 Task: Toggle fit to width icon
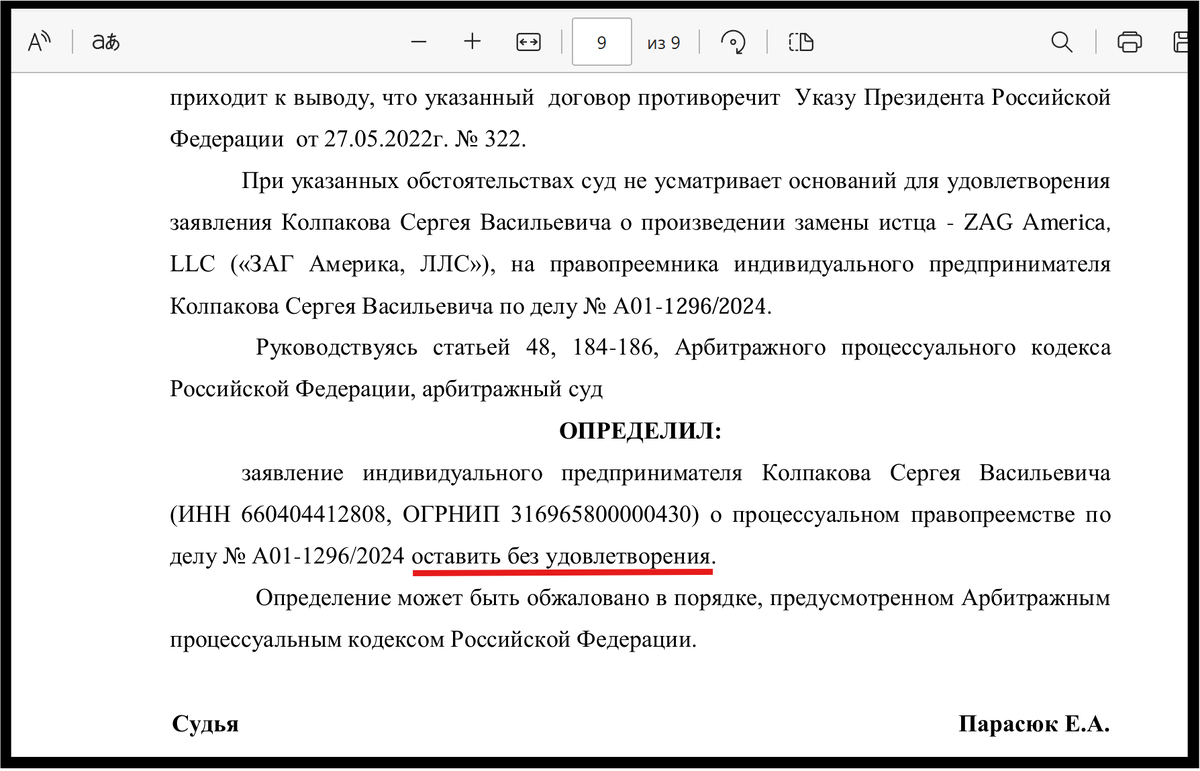pyautogui.click(x=528, y=42)
